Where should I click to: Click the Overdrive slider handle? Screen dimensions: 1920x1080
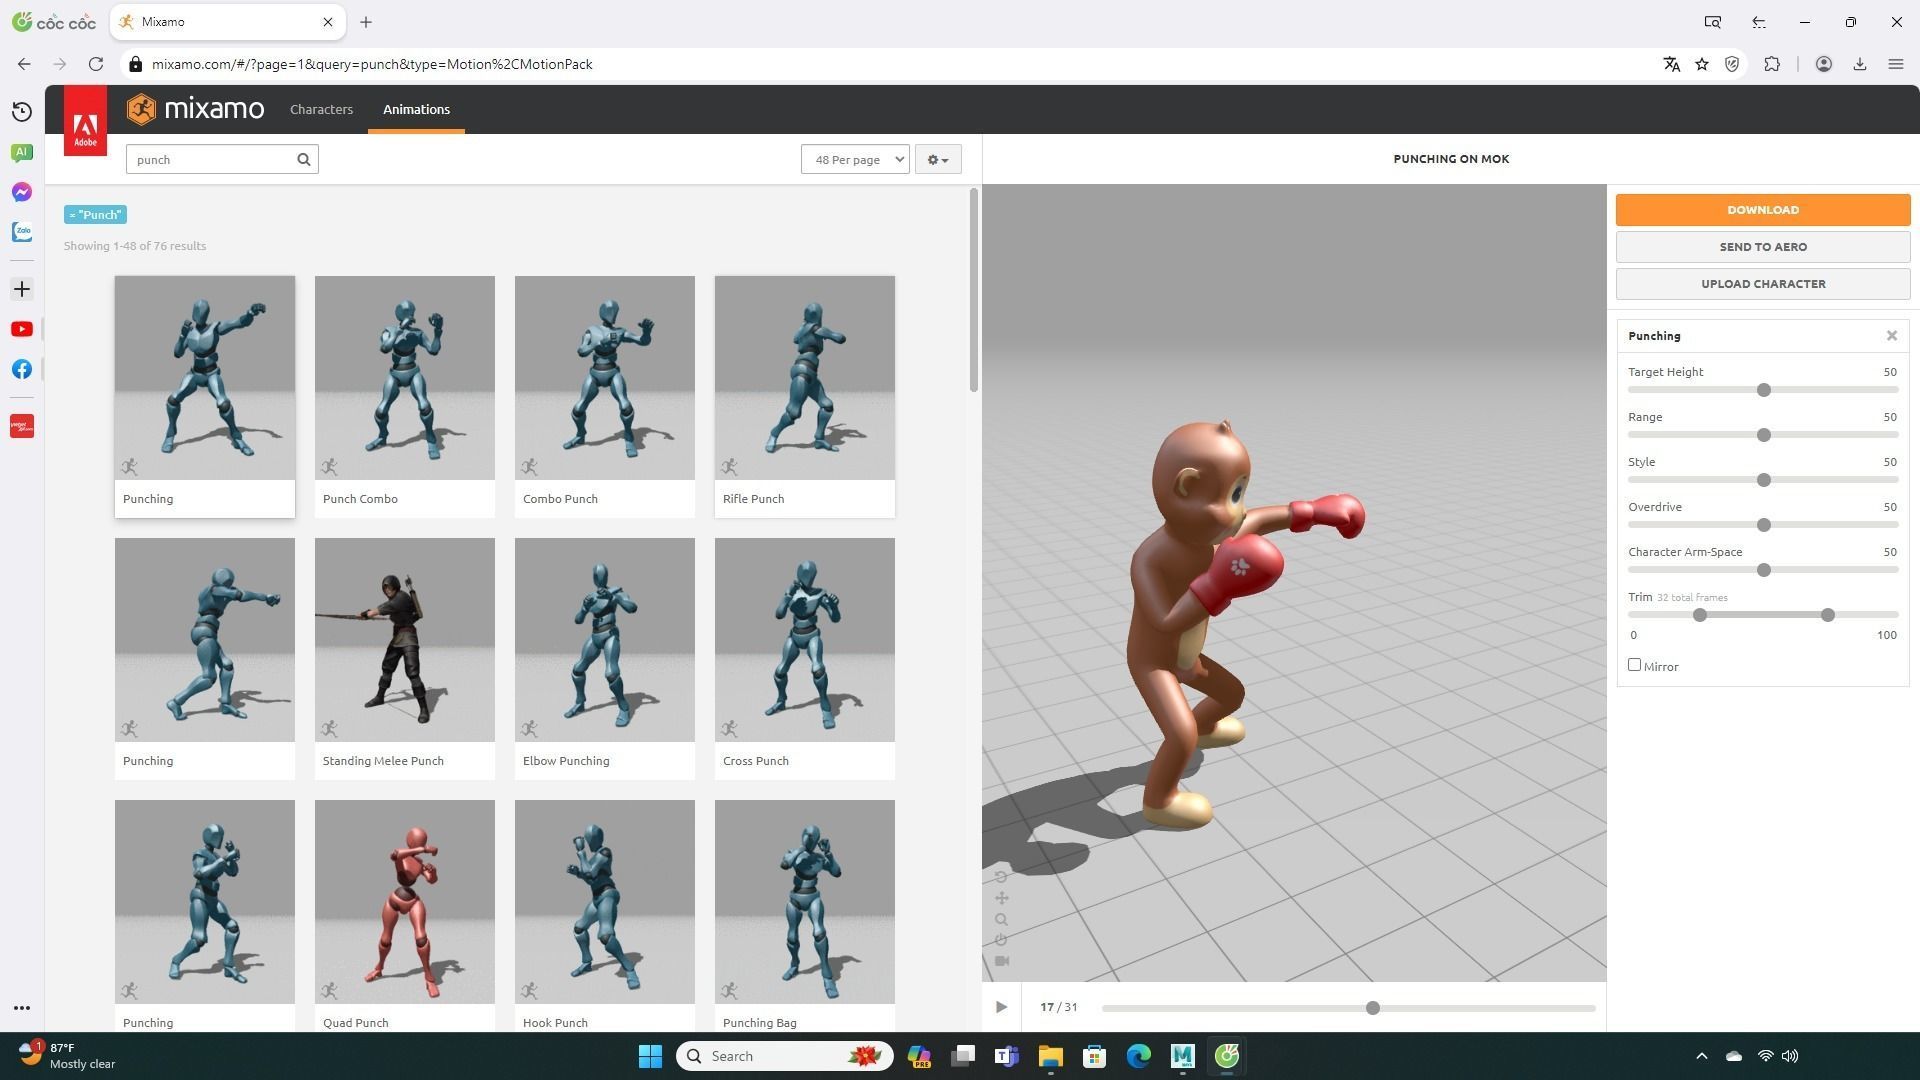[1764, 525]
